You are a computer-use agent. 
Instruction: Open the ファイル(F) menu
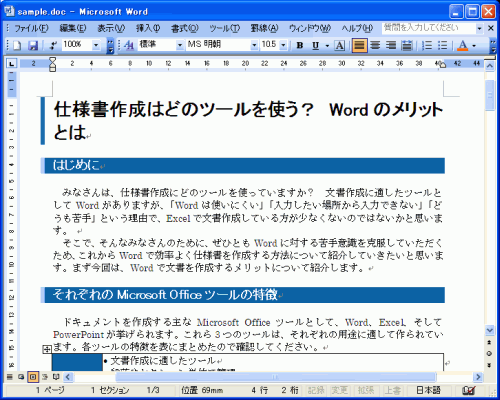coord(31,29)
